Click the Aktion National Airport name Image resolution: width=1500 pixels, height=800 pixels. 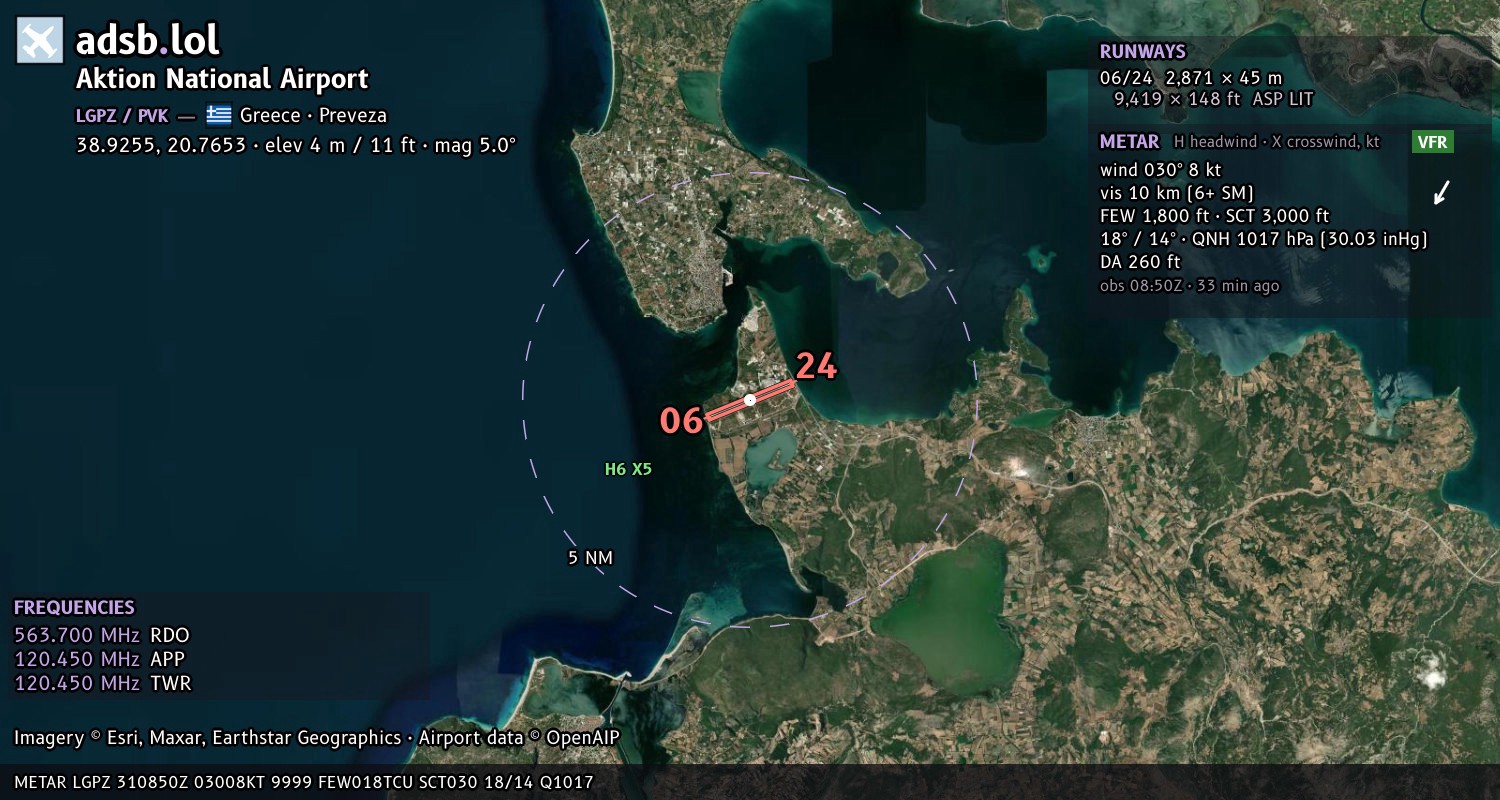(222, 79)
